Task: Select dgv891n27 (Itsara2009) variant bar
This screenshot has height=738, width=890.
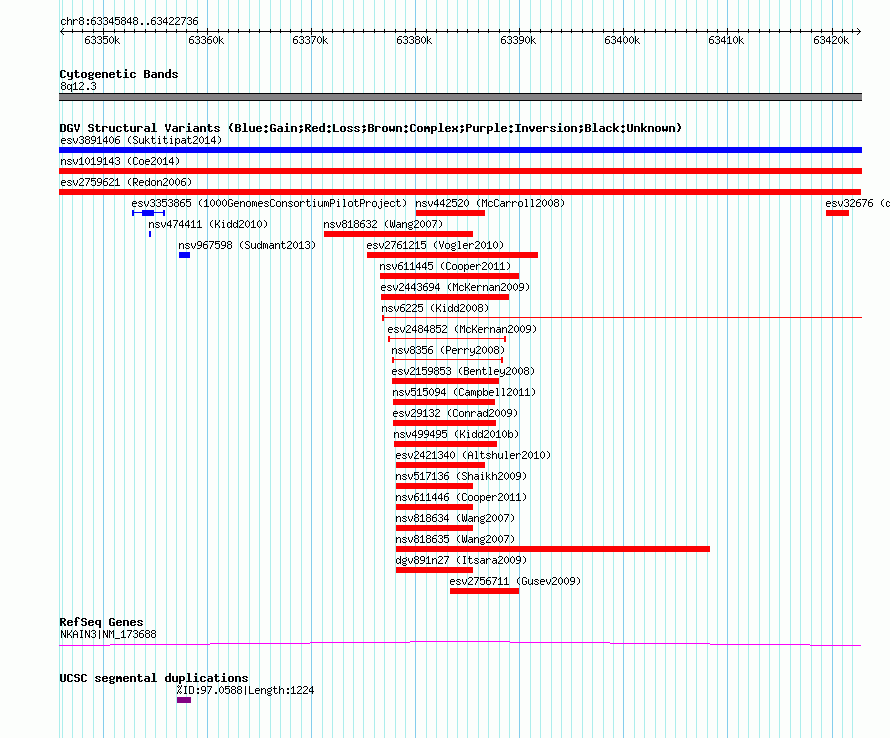Action: (434, 570)
